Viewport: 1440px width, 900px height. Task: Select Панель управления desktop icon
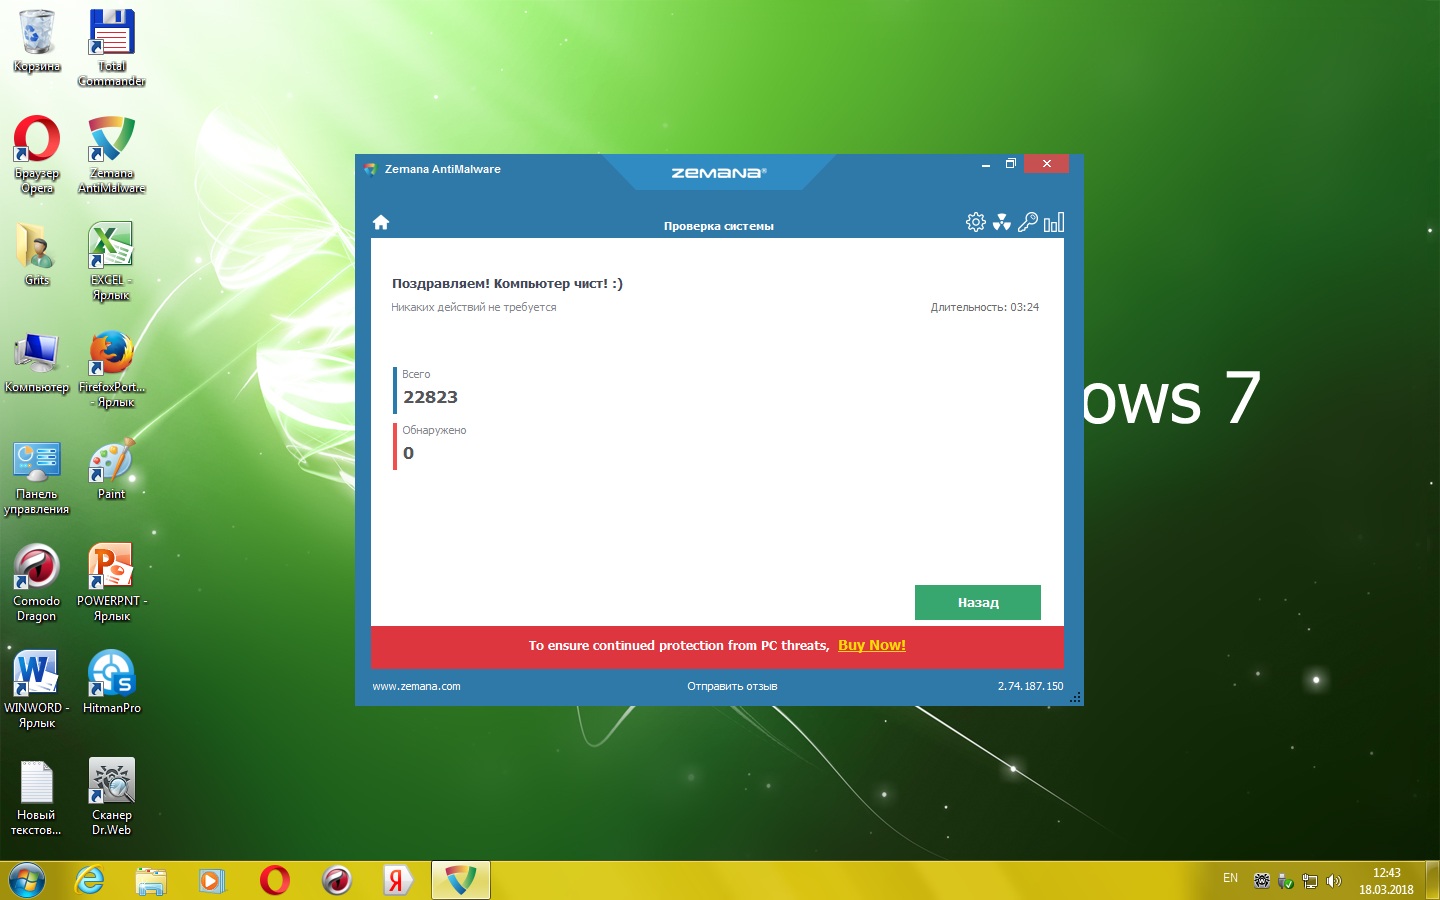coord(37,477)
